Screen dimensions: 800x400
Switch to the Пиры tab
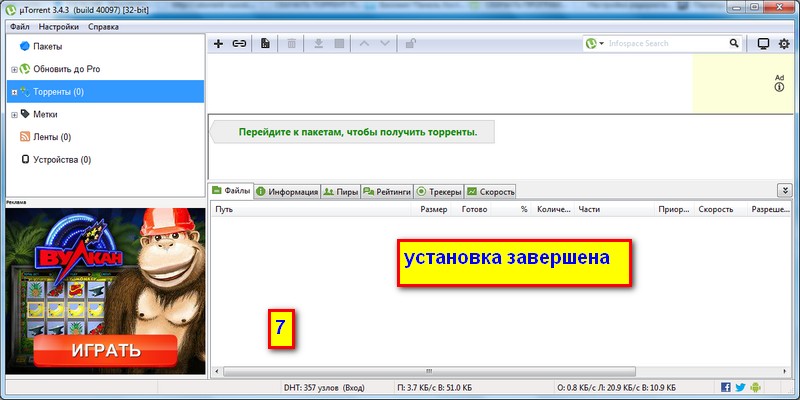[341, 192]
